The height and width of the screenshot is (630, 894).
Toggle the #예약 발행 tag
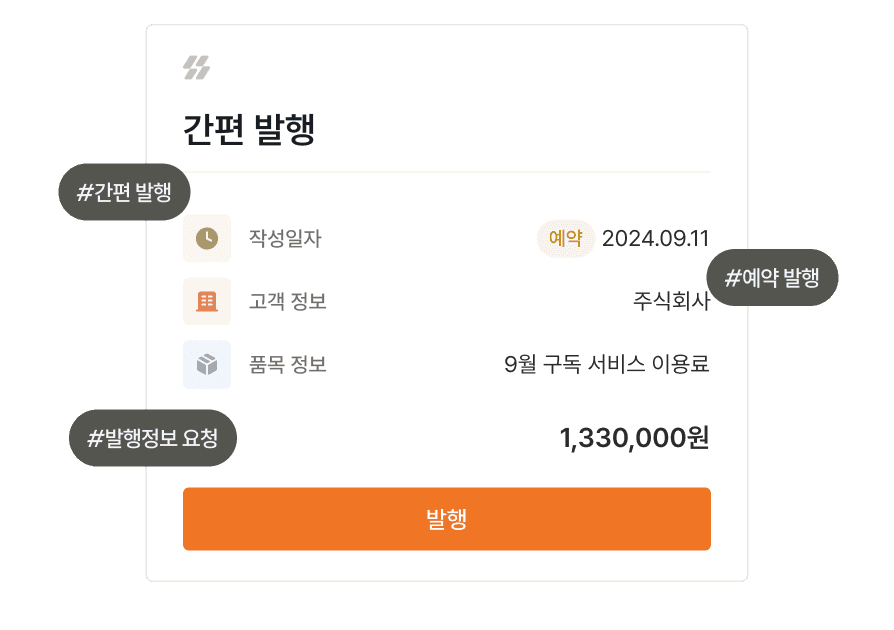[772, 278]
